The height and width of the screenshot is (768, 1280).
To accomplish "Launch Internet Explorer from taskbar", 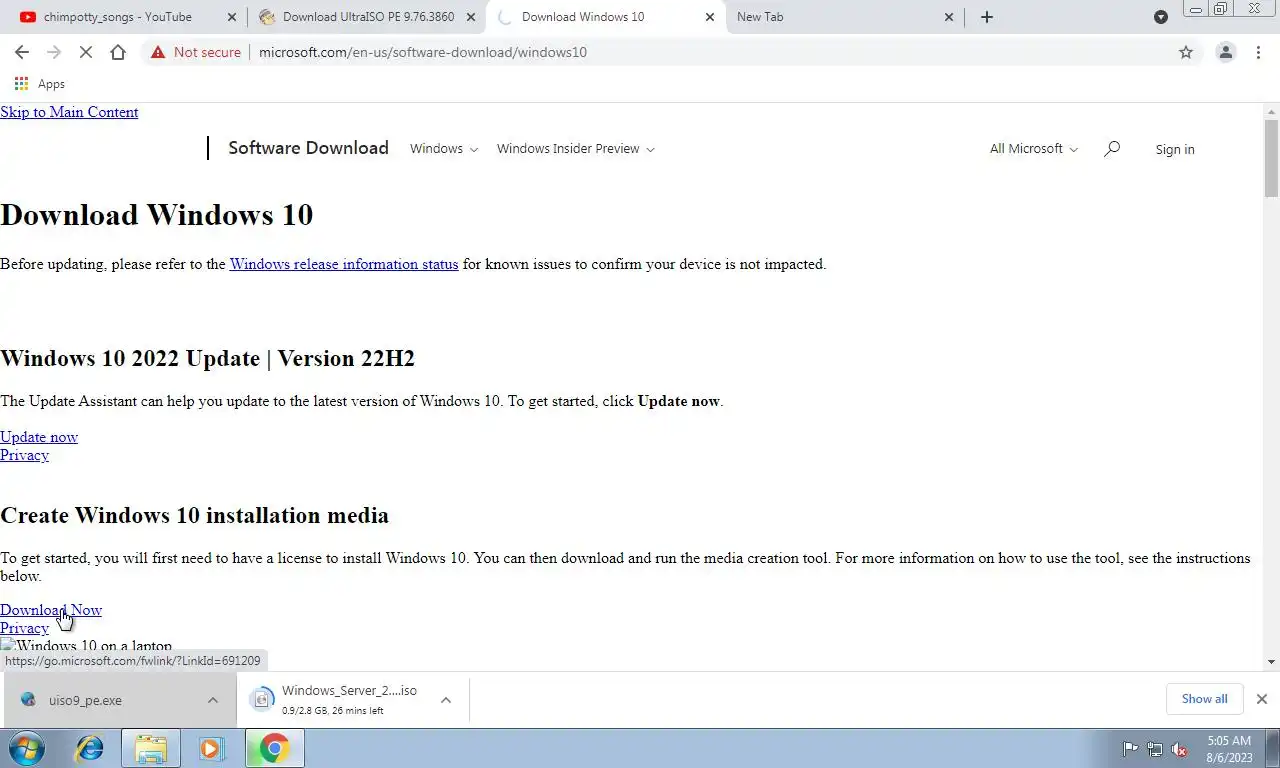I will [90, 748].
